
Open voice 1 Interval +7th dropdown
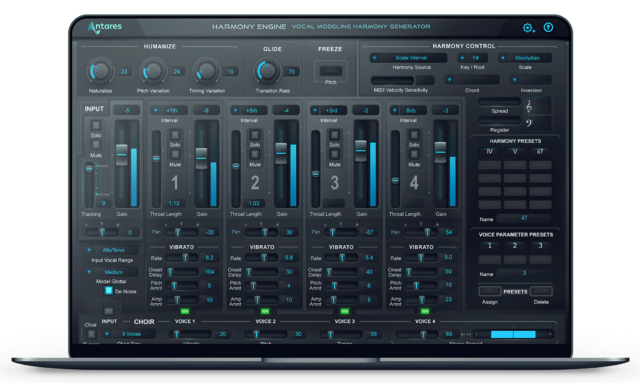coord(169,110)
